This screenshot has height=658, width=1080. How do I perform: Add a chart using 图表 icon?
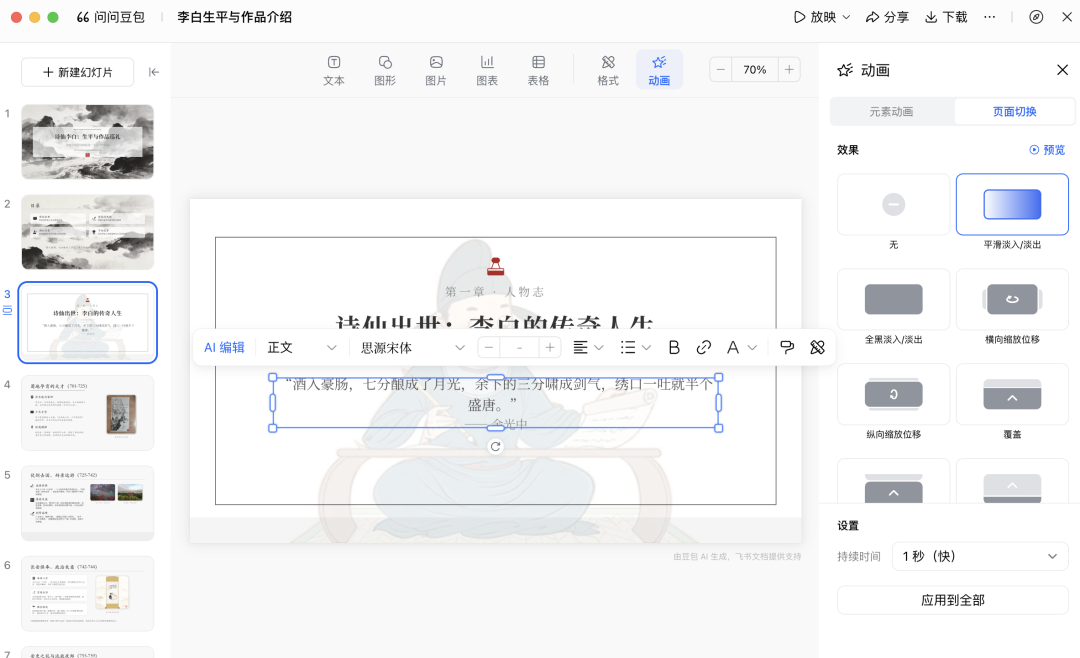(x=487, y=70)
